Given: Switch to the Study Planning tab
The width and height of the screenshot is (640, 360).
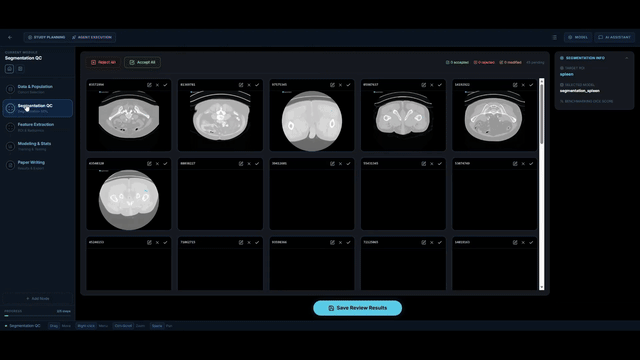Looking at the screenshot, I should coord(47,37).
